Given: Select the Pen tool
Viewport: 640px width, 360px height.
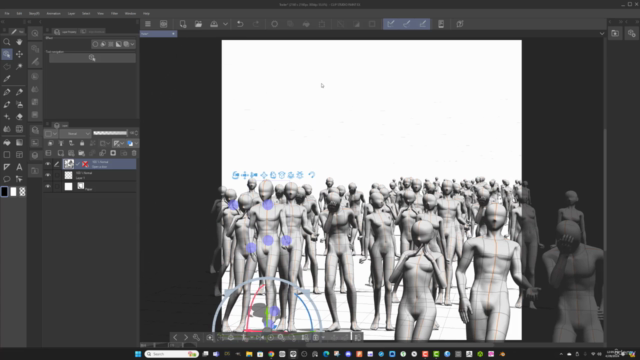Looking at the screenshot, I should tap(7, 92).
